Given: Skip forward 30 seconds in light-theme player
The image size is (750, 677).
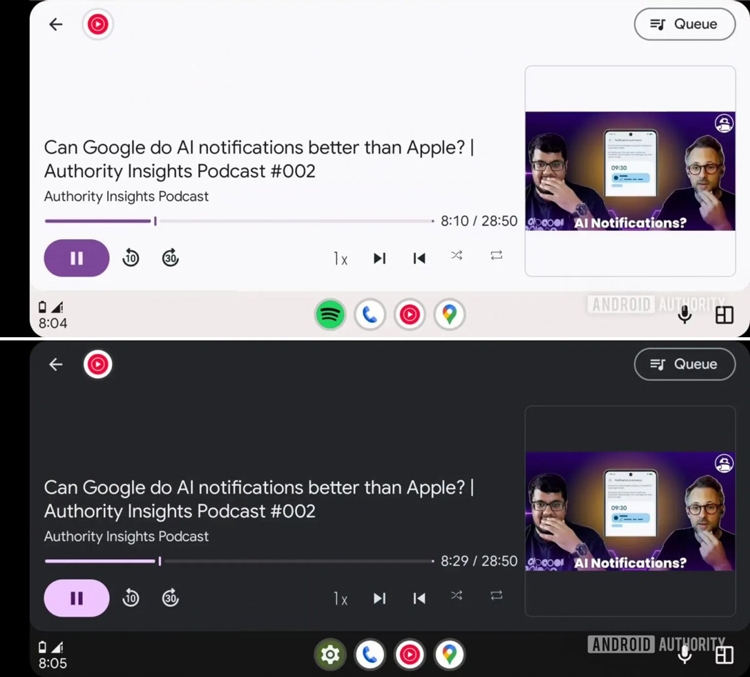Looking at the screenshot, I should (170, 258).
